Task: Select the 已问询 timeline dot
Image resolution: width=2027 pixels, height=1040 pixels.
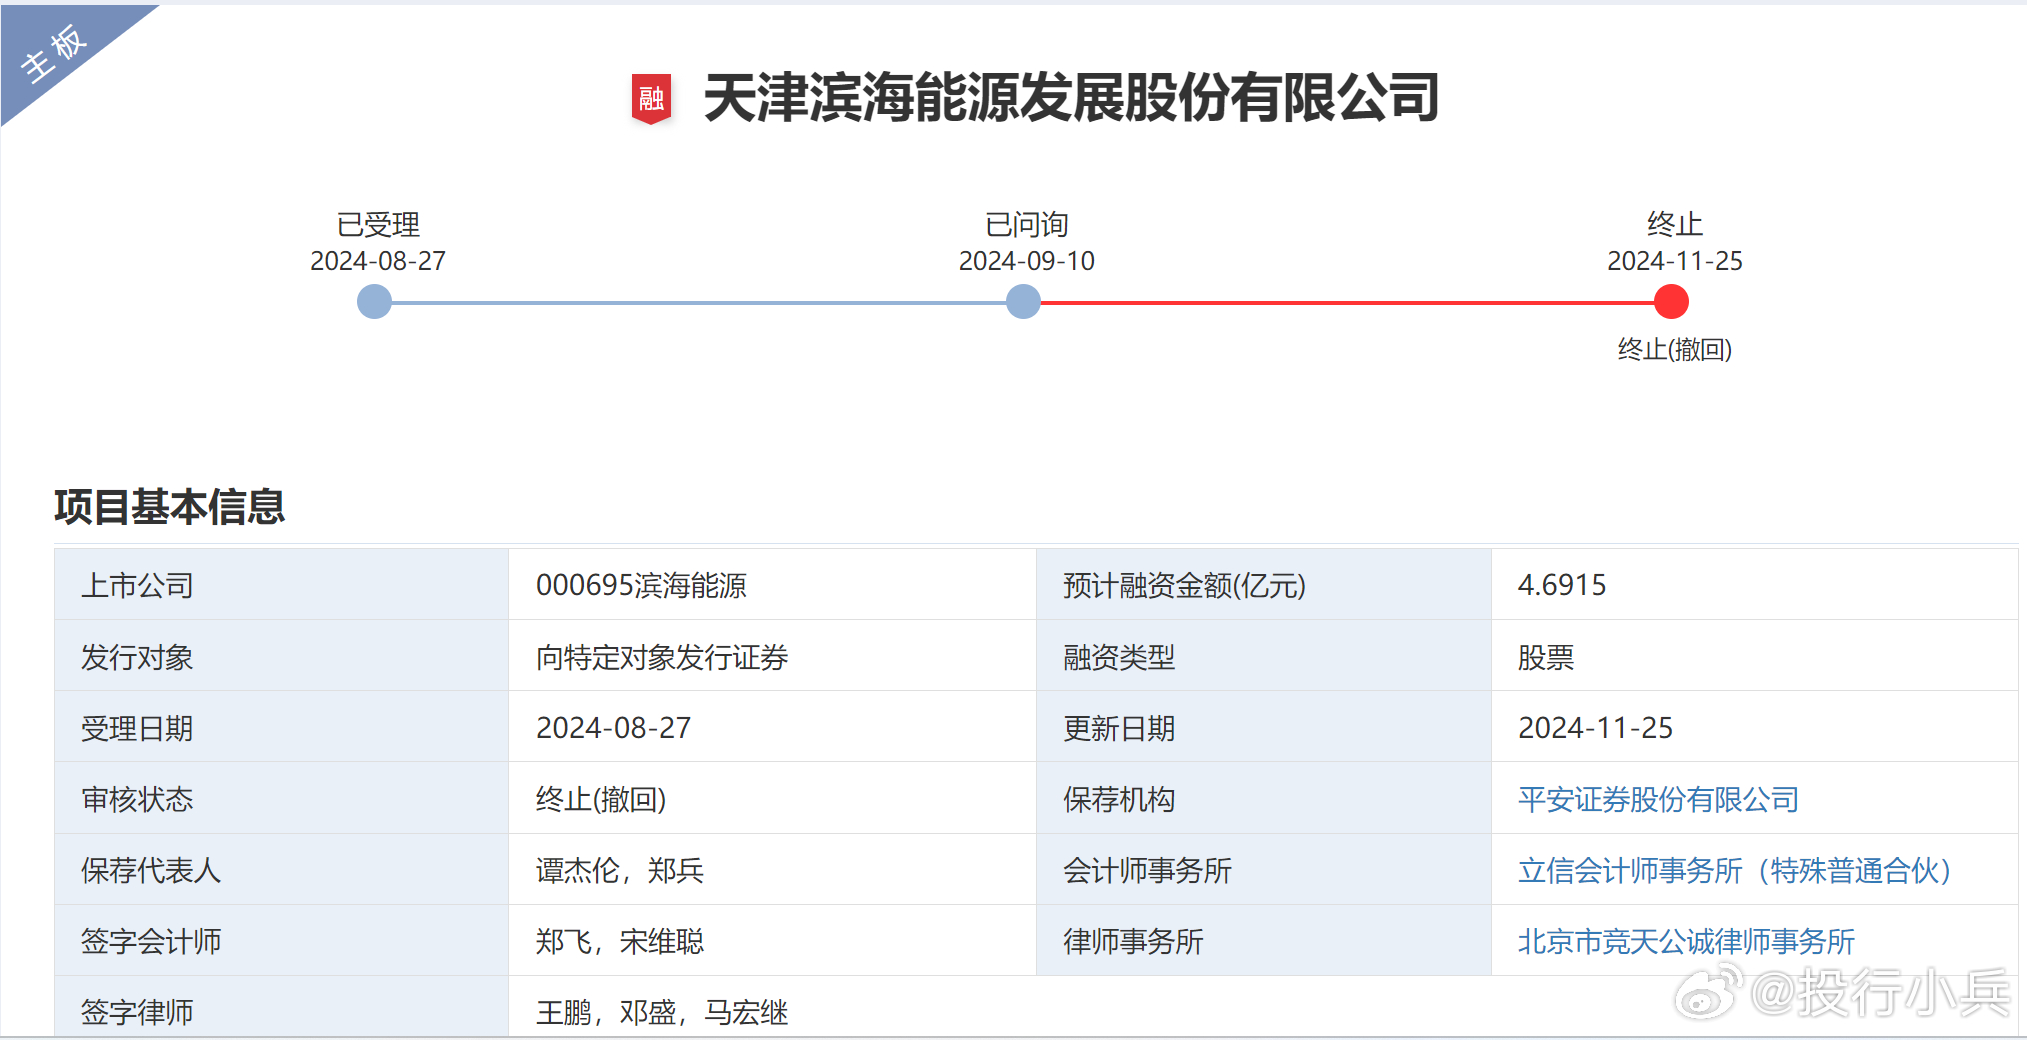Action: pyautogui.click(x=1023, y=301)
